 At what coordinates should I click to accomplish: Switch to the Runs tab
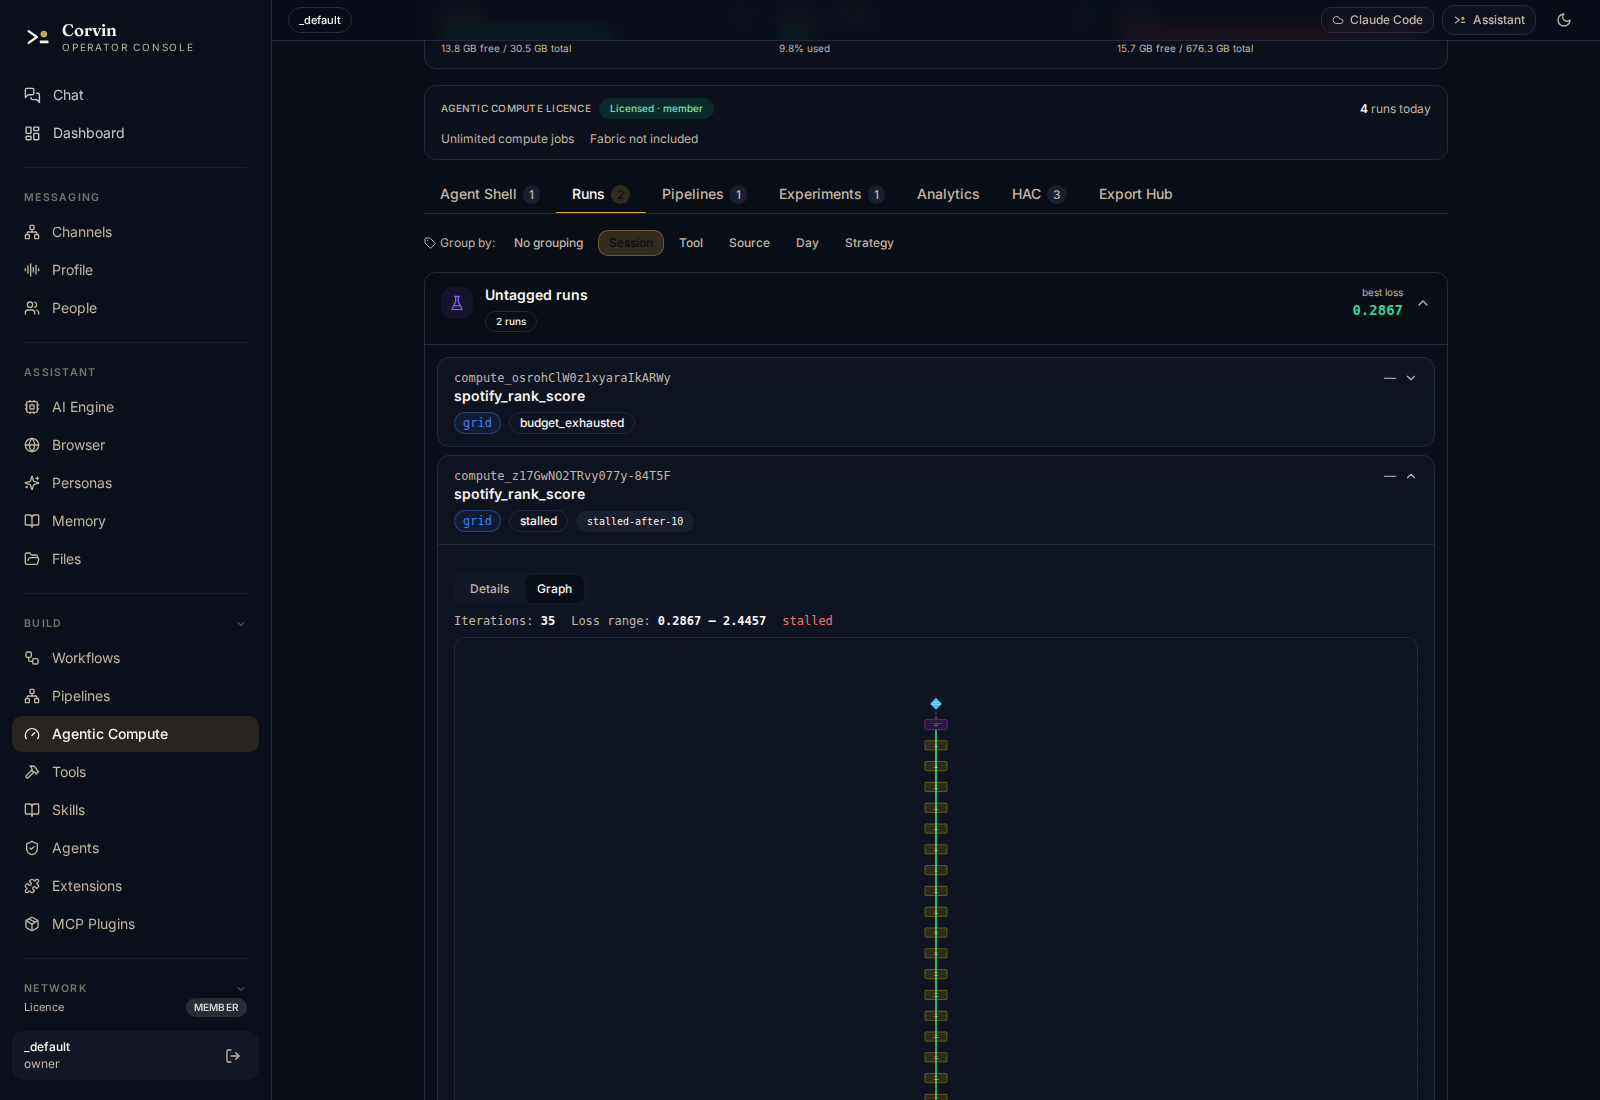coord(600,194)
